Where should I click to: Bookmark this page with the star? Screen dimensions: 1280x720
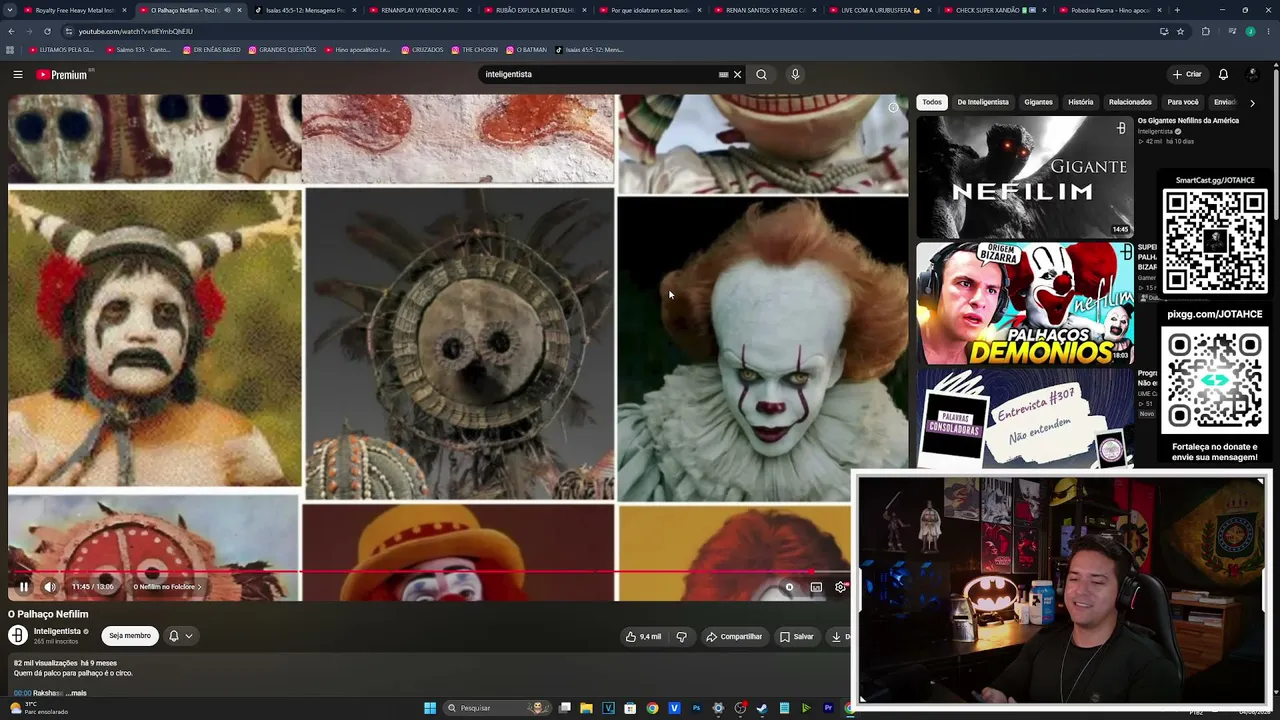(x=1180, y=31)
